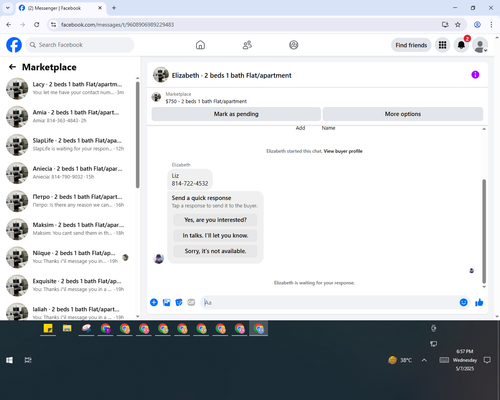Send quick response Yes, are you interested?

[215, 220]
